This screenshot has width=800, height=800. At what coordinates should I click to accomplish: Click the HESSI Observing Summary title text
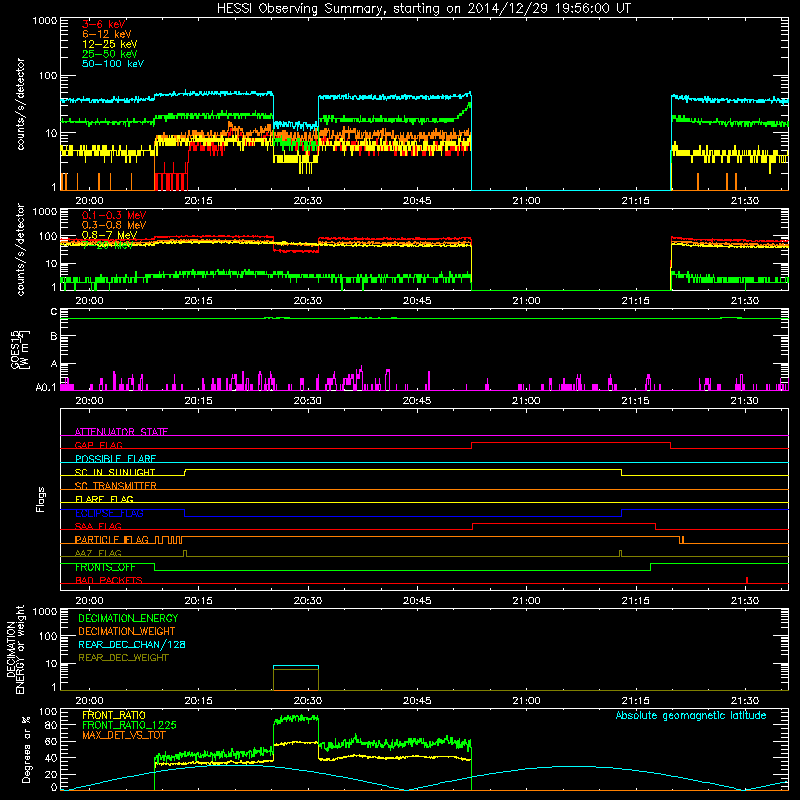423,8
